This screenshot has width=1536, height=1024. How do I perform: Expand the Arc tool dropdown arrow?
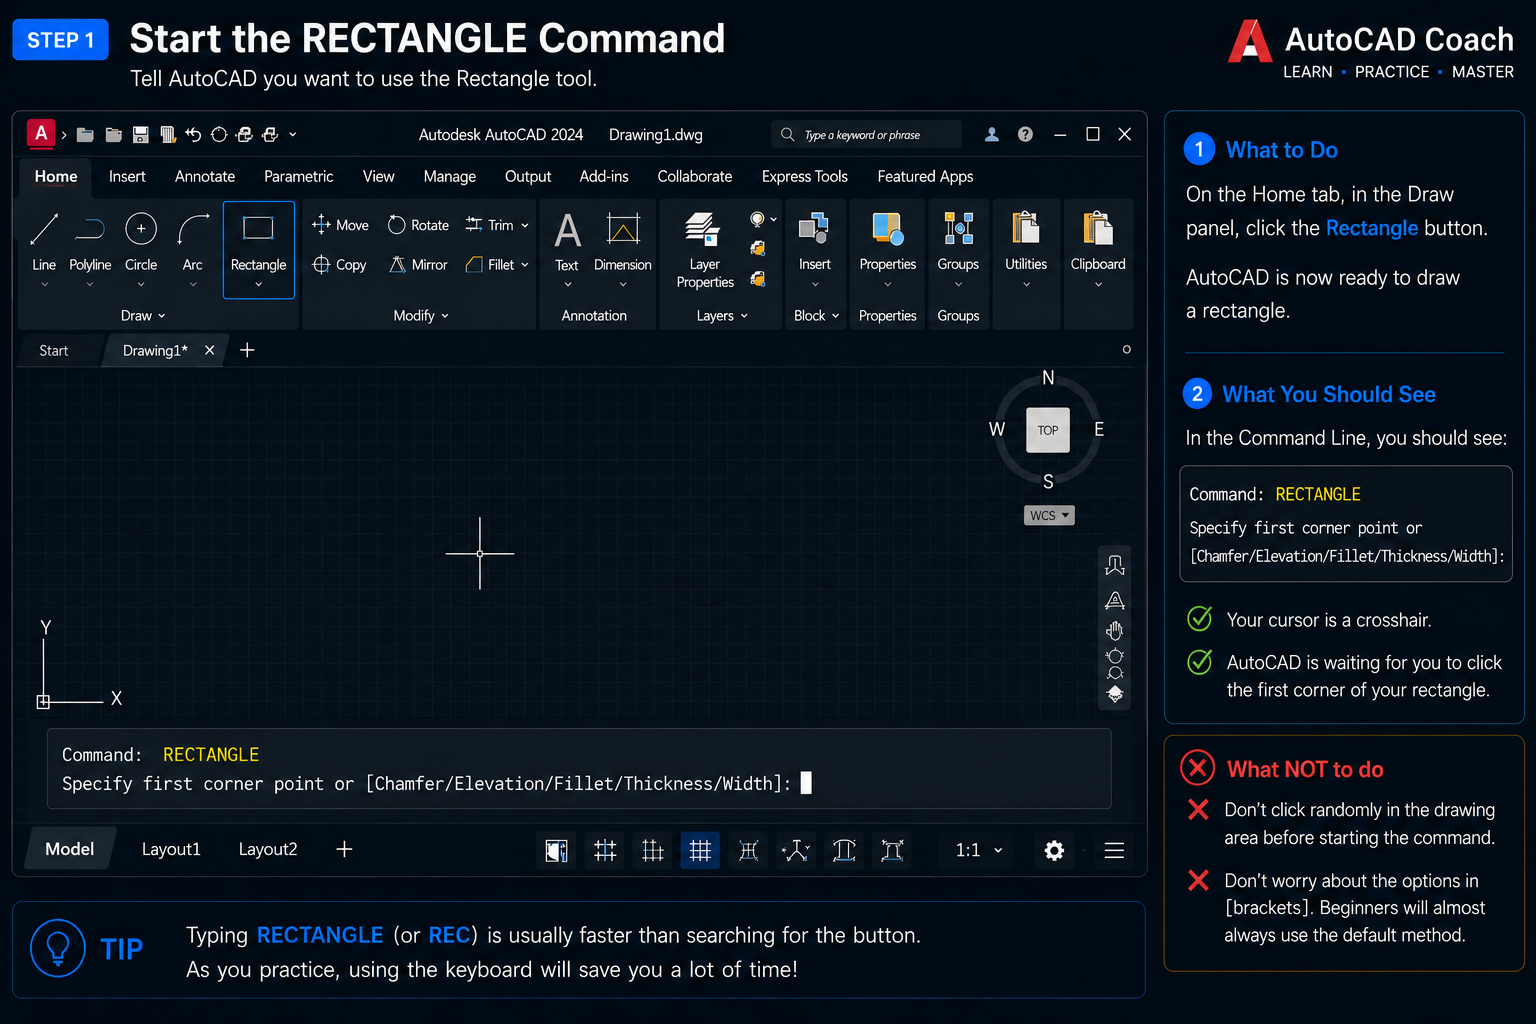(193, 285)
